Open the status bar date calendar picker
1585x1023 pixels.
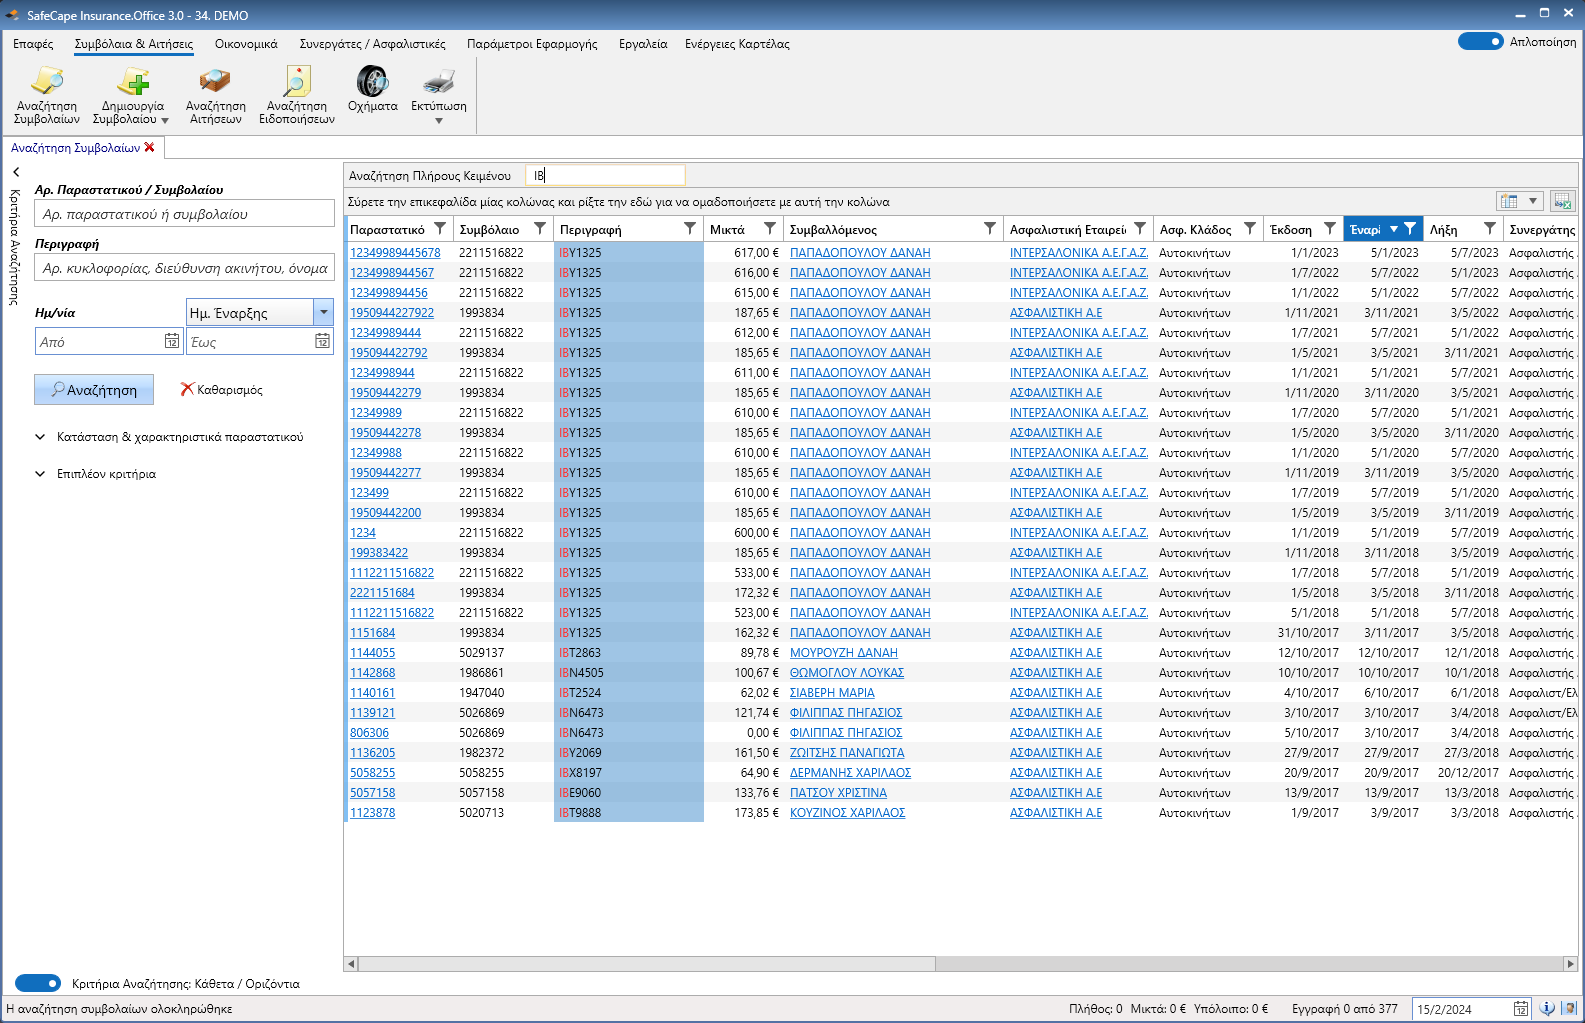point(1520,1008)
